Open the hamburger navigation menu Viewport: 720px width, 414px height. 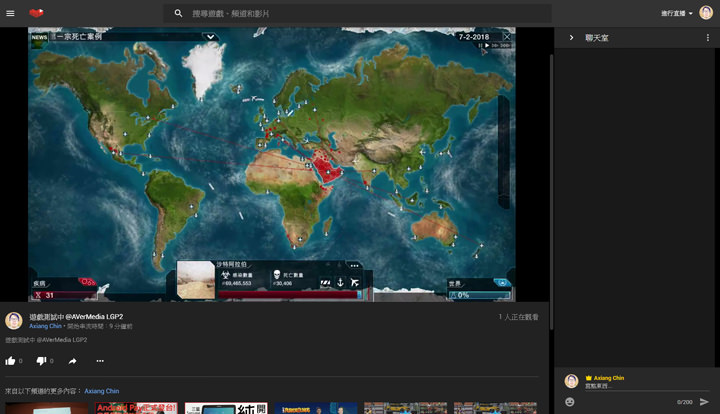click(x=10, y=13)
